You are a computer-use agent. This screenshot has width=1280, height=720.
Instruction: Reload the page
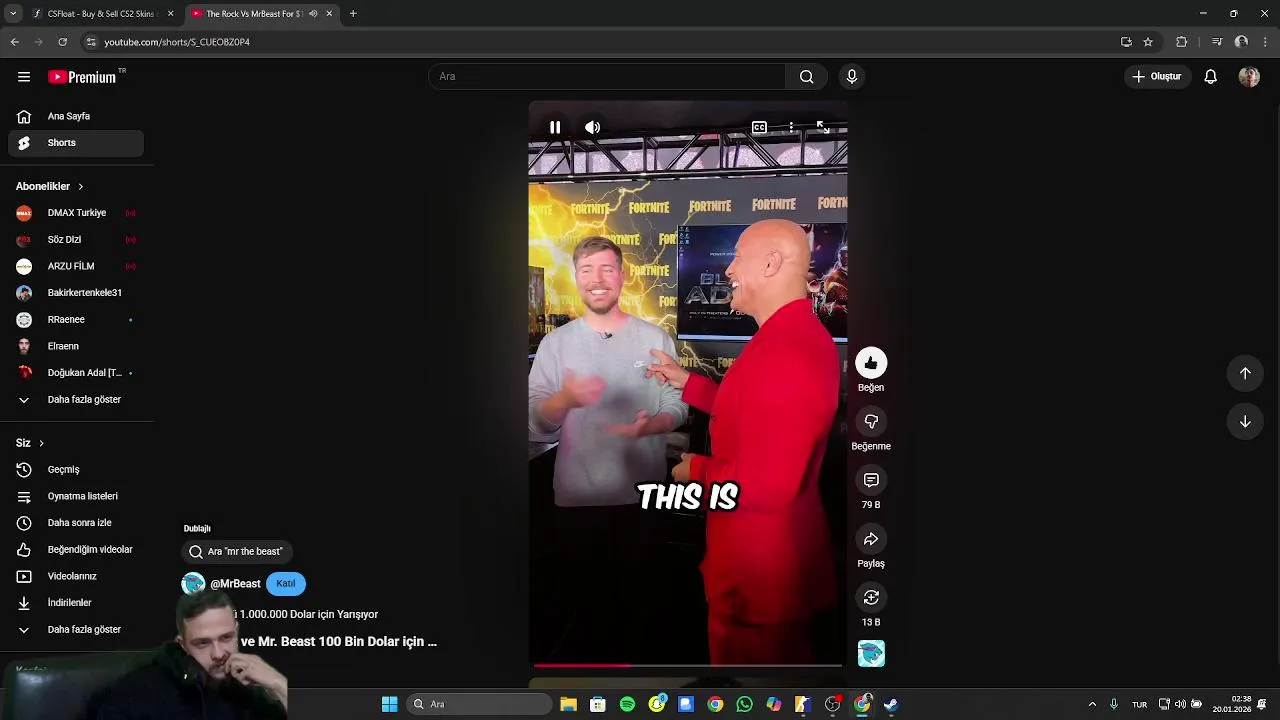(62, 42)
